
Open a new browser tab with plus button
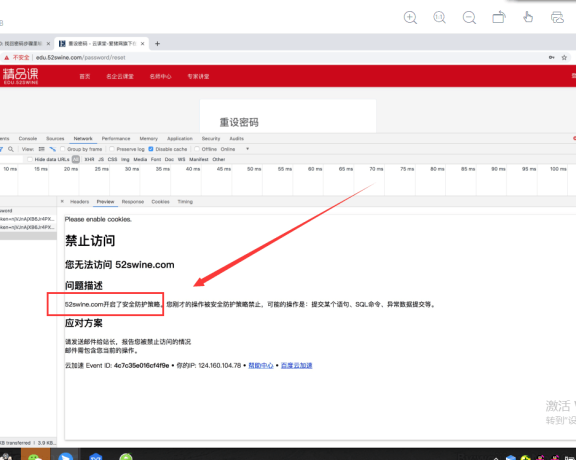pyautogui.click(x=157, y=44)
